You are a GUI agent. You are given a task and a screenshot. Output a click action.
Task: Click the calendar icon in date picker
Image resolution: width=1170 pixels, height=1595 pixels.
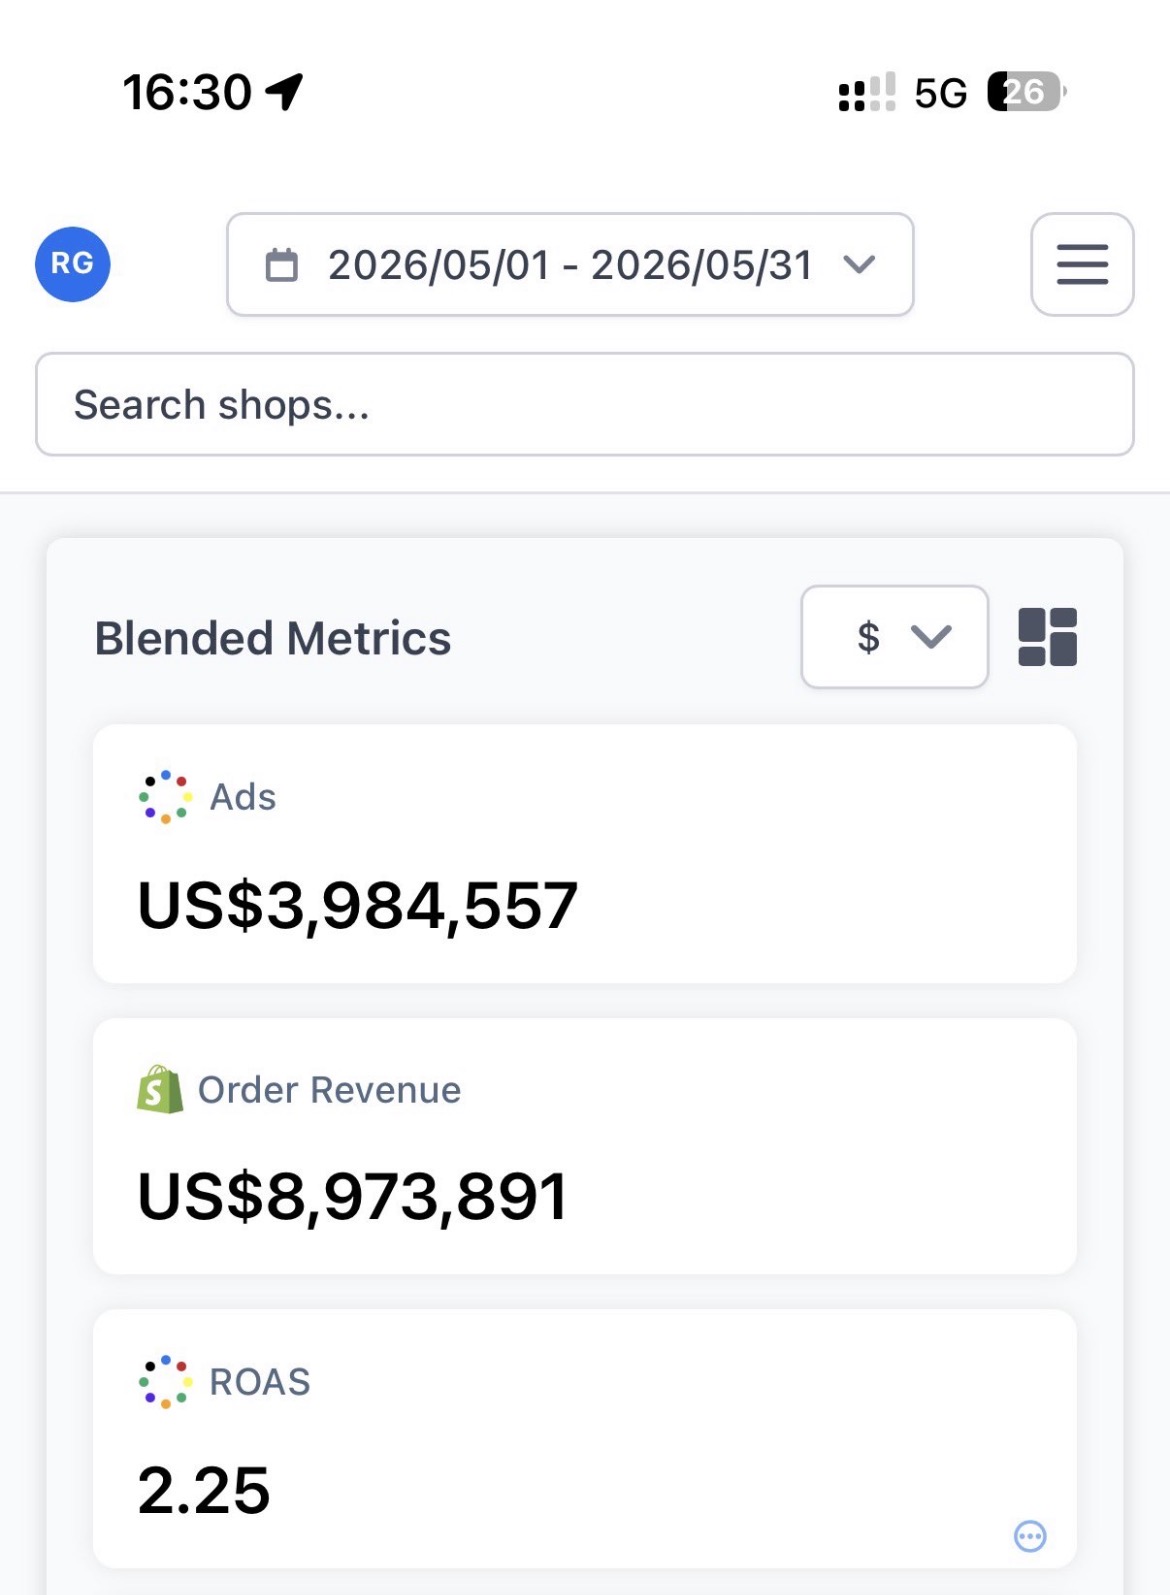(x=281, y=265)
